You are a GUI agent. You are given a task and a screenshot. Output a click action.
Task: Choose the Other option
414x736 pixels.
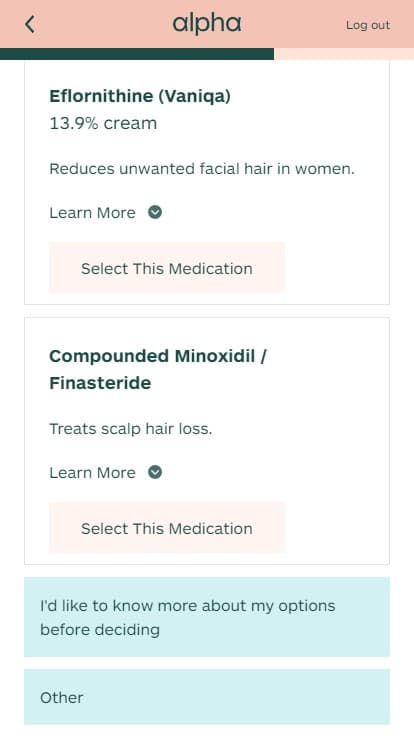(207, 697)
